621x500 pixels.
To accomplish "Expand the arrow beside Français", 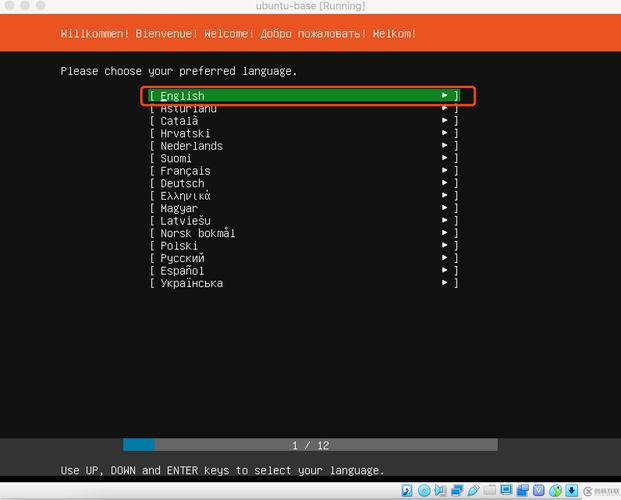I will [445, 171].
